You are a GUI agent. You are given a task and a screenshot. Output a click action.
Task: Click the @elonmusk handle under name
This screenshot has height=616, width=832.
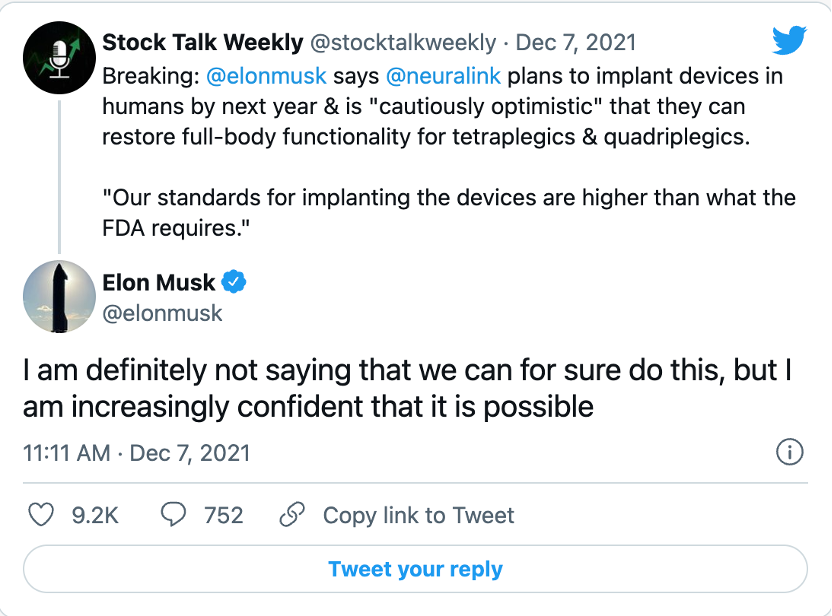162,313
